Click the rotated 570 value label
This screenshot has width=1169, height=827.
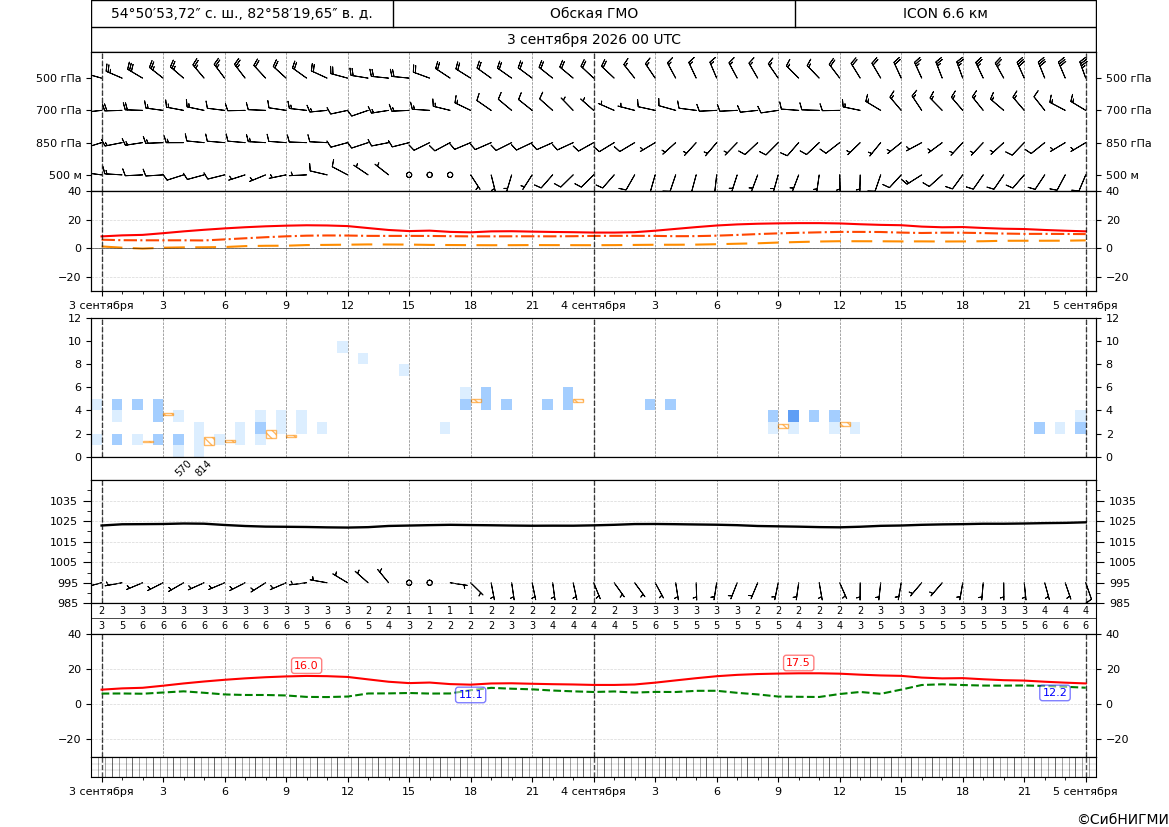[x=183, y=468]
